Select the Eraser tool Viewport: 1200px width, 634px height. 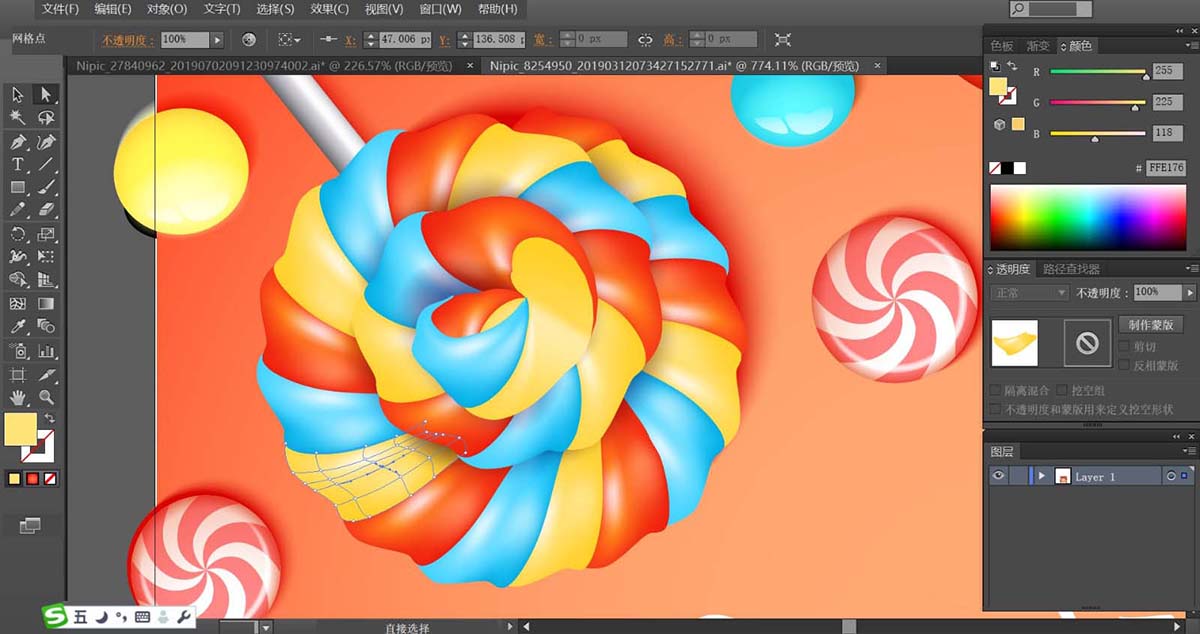(x=45, y=210)
